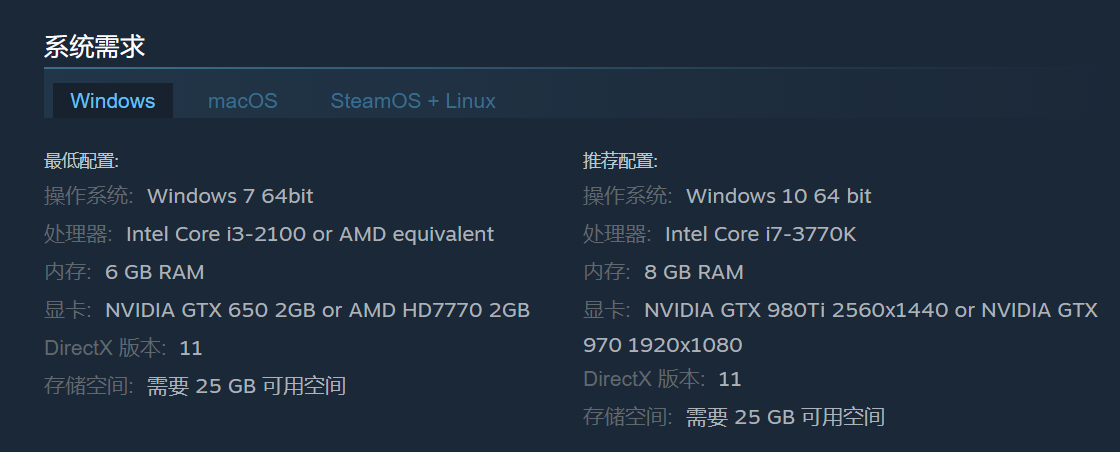The height and width of the screenshot is (452, 1120).
Task: Click minimum 存储空间 25 GB line
Action: (195, 386)
